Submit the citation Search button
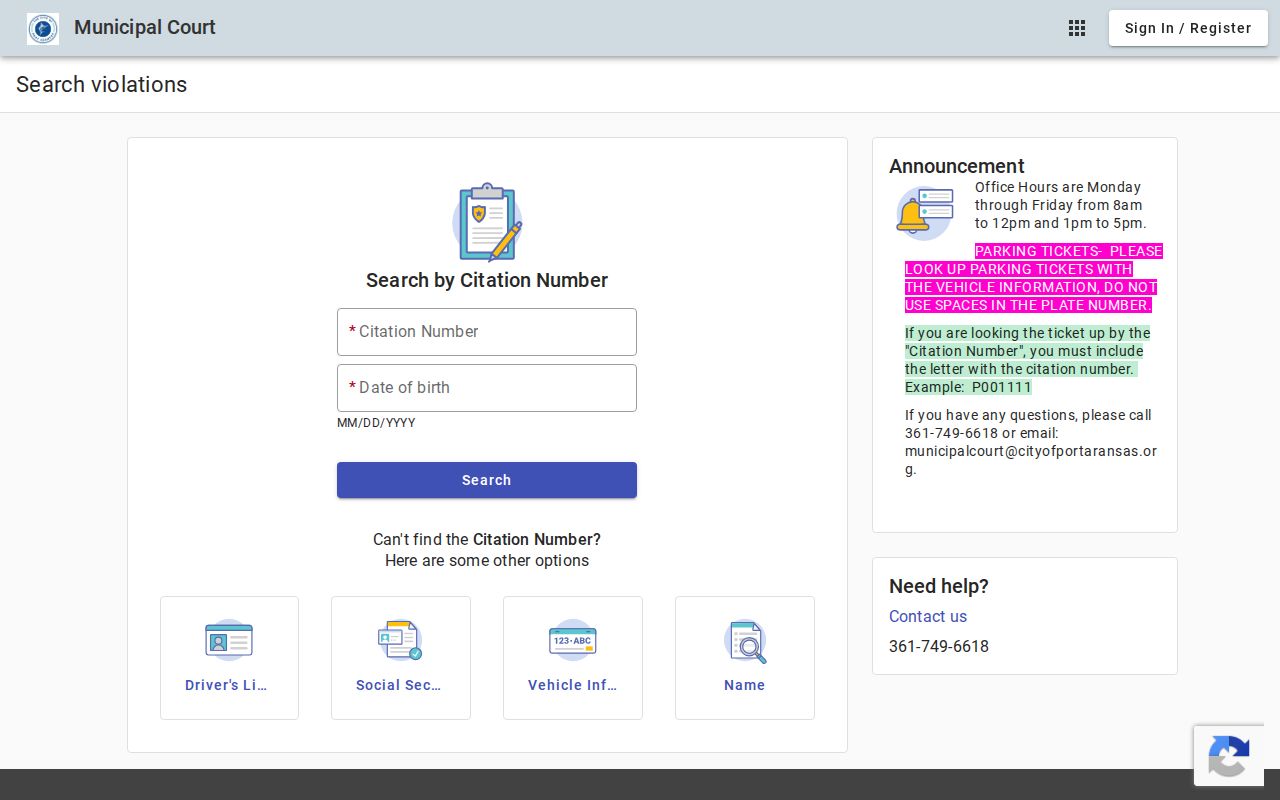This screenshot has width=1280, height=800. (x=487, y=480)
